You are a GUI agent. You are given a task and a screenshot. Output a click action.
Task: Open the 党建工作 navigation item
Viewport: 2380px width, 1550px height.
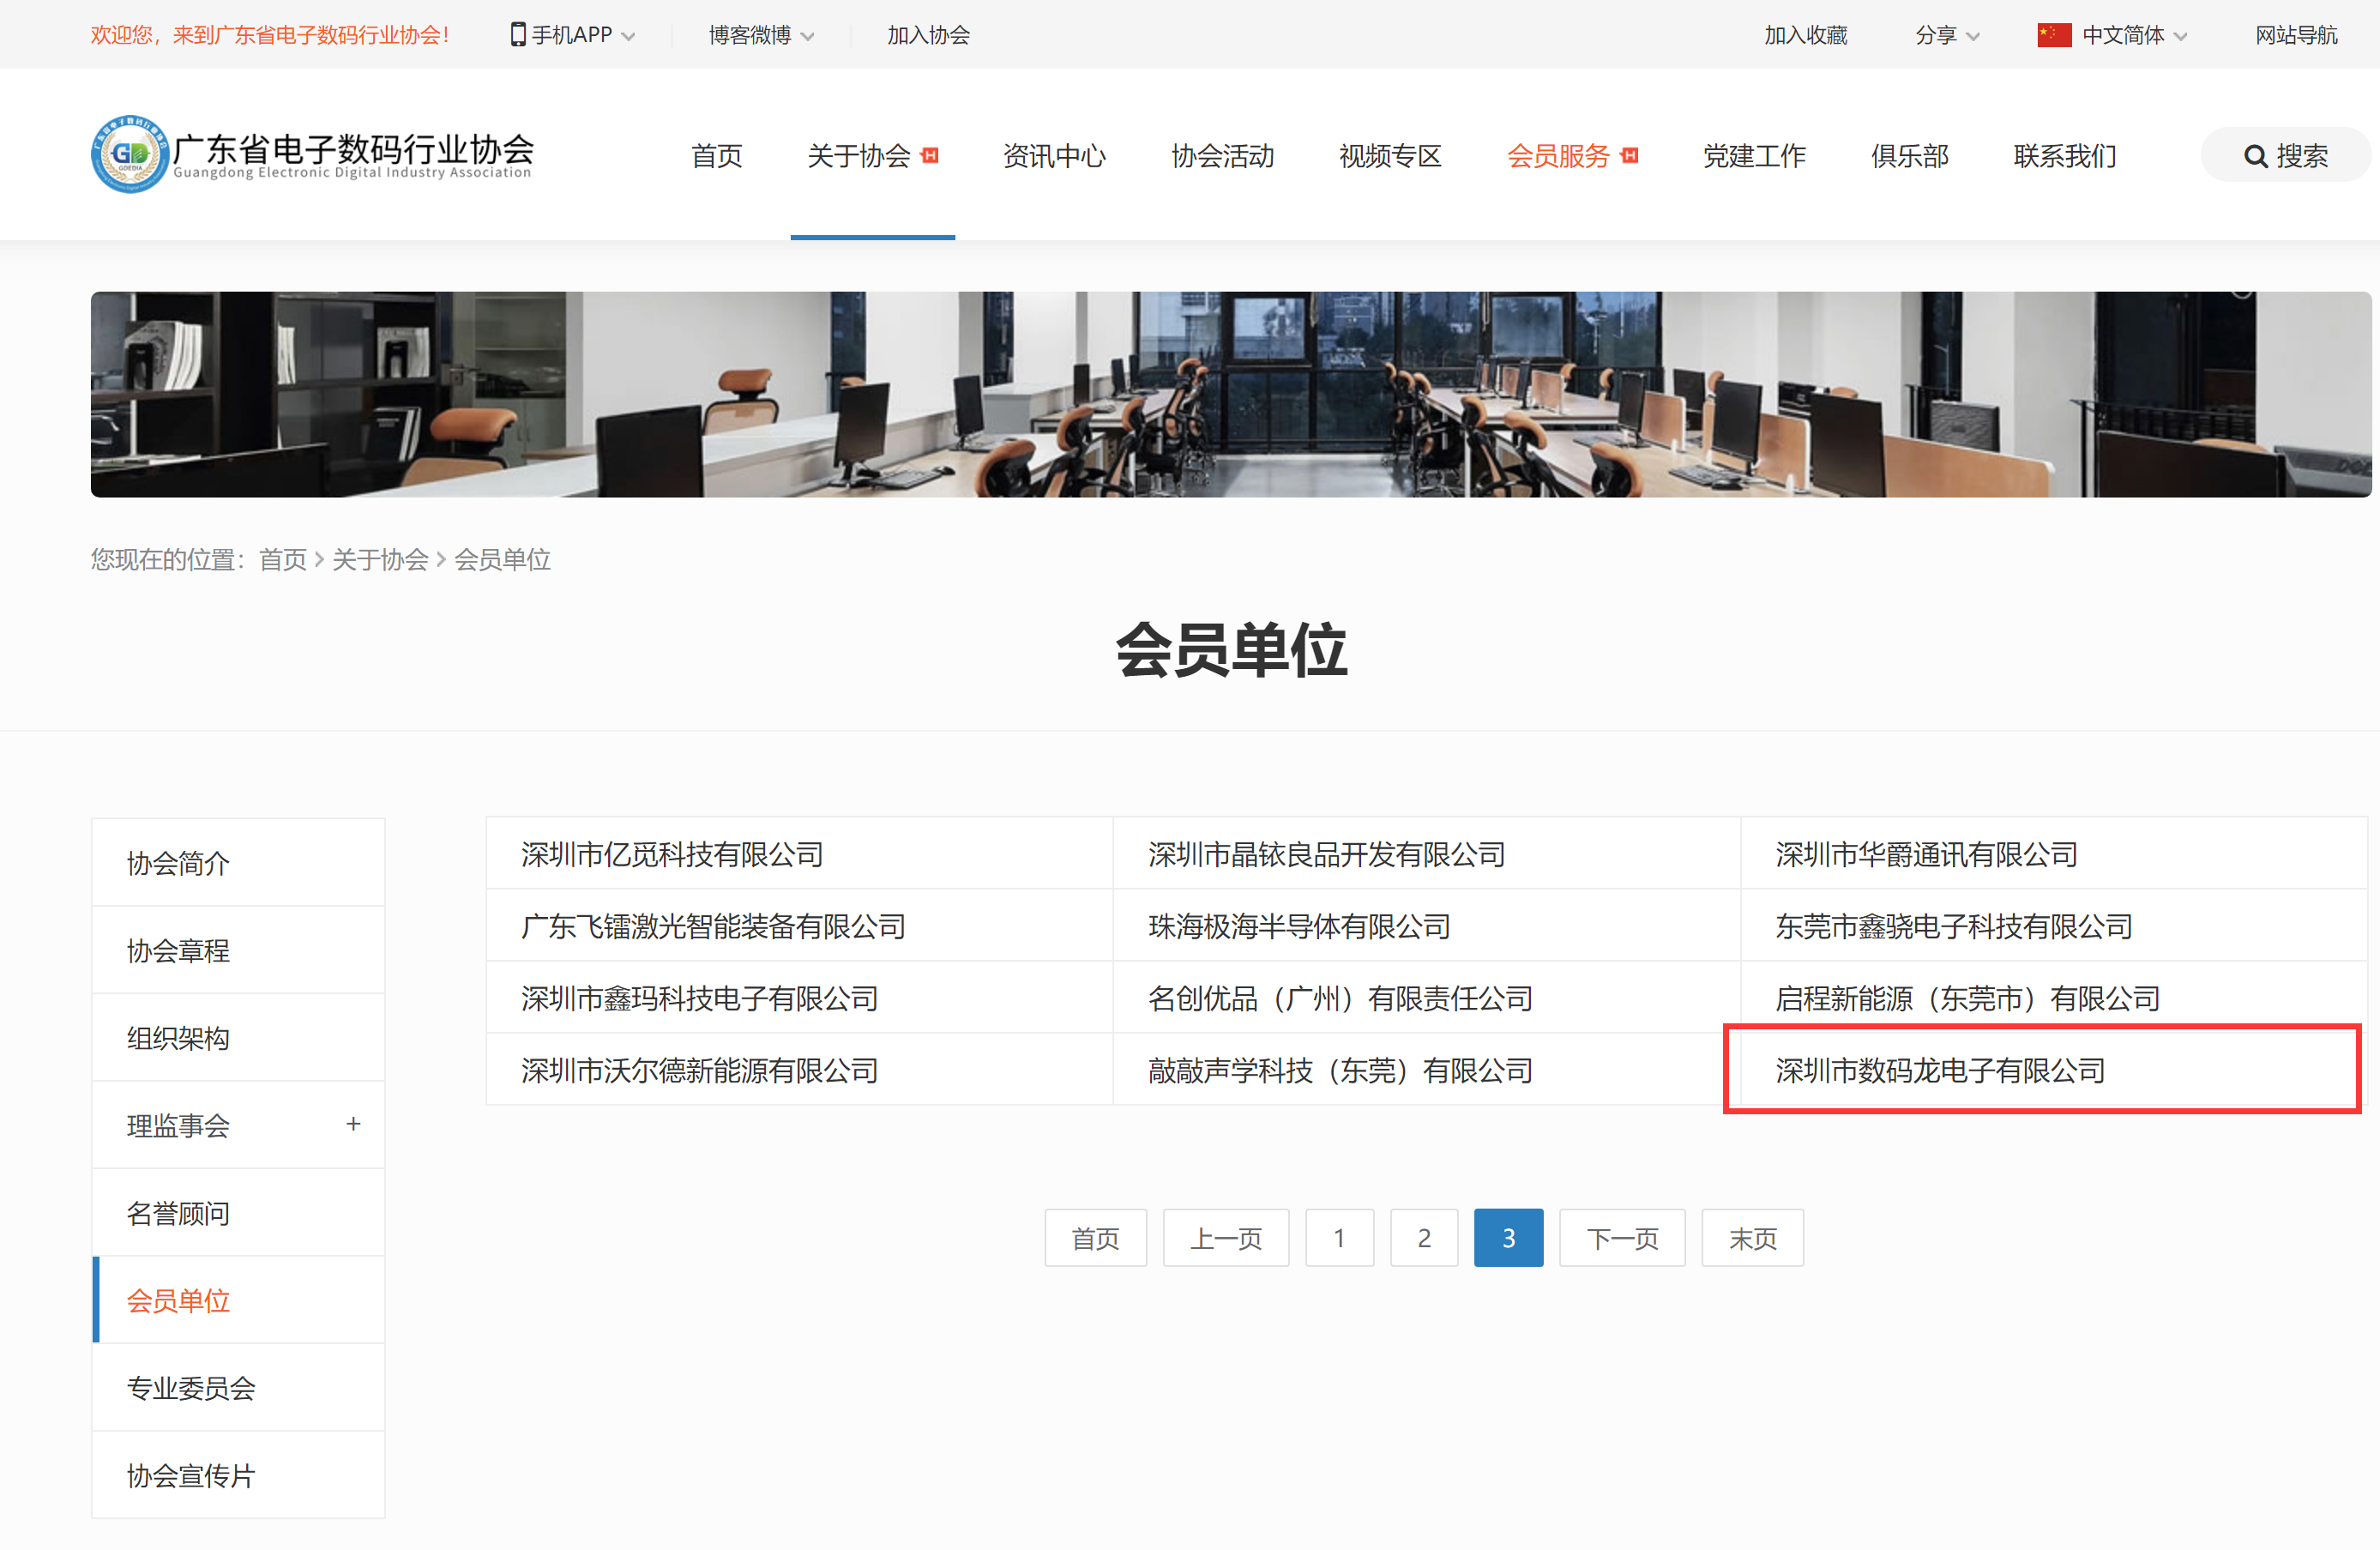[1754, 156]
